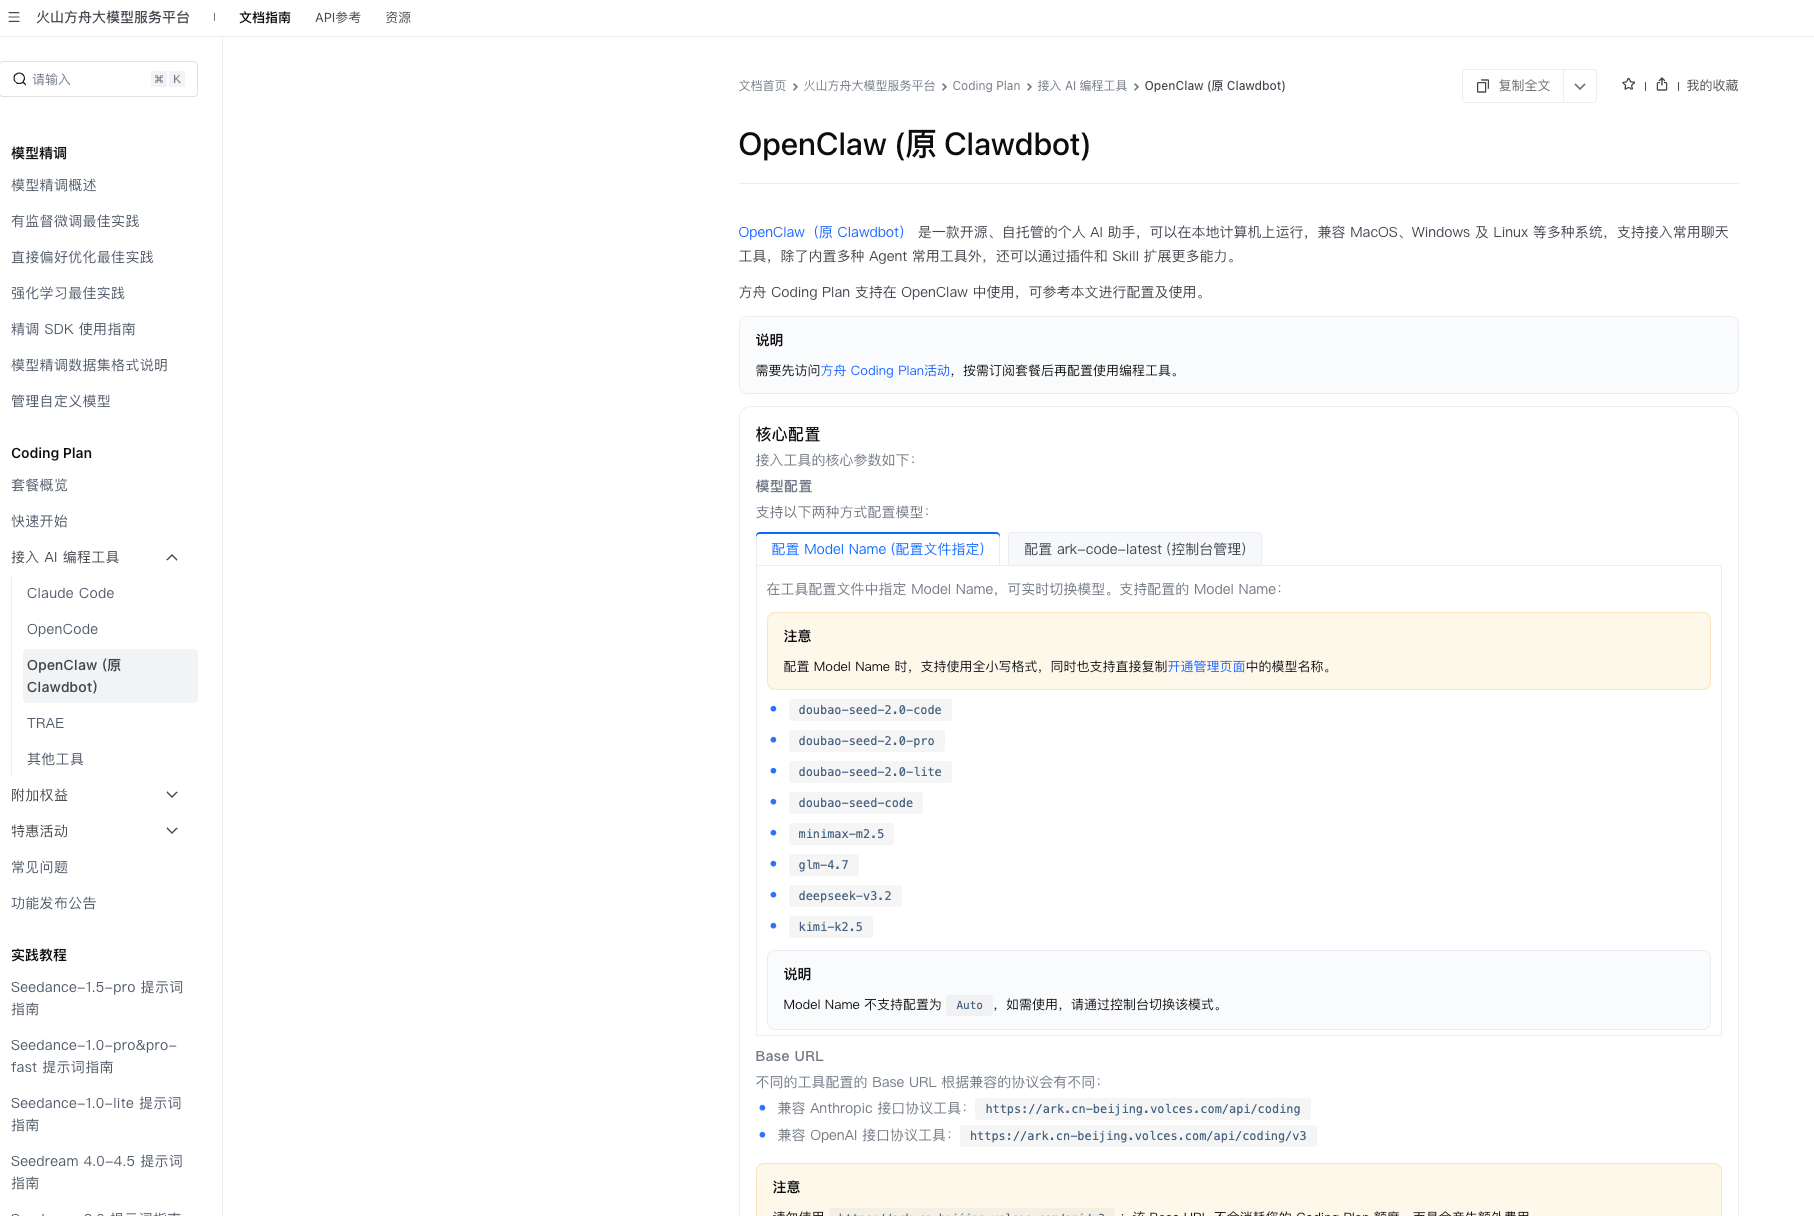
Task: Open Seedance-1.0-lite 提示词指南
Action: tap(97, 1114)
